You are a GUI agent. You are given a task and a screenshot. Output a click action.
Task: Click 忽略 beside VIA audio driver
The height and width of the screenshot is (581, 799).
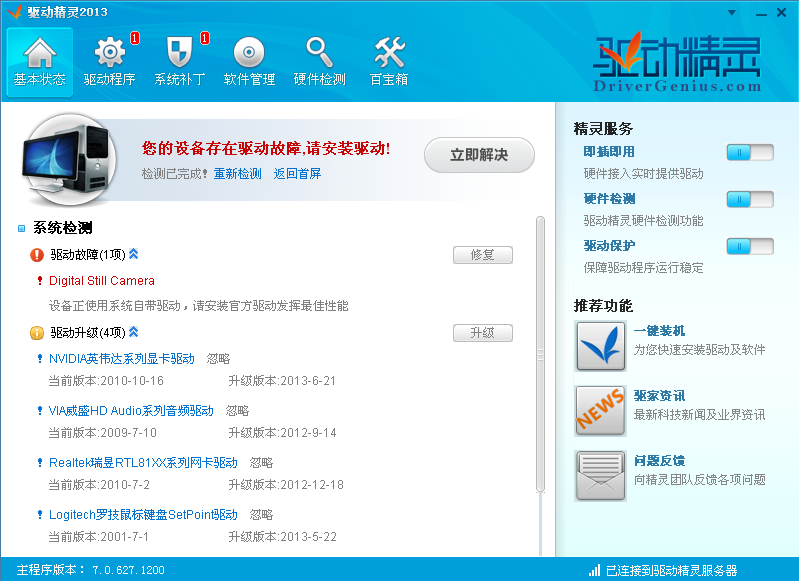click(x=237, y=411)
